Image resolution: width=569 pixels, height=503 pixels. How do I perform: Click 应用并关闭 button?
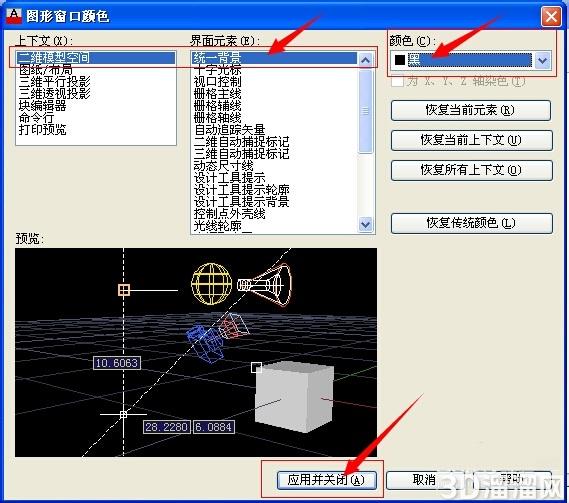coord(326,480)
